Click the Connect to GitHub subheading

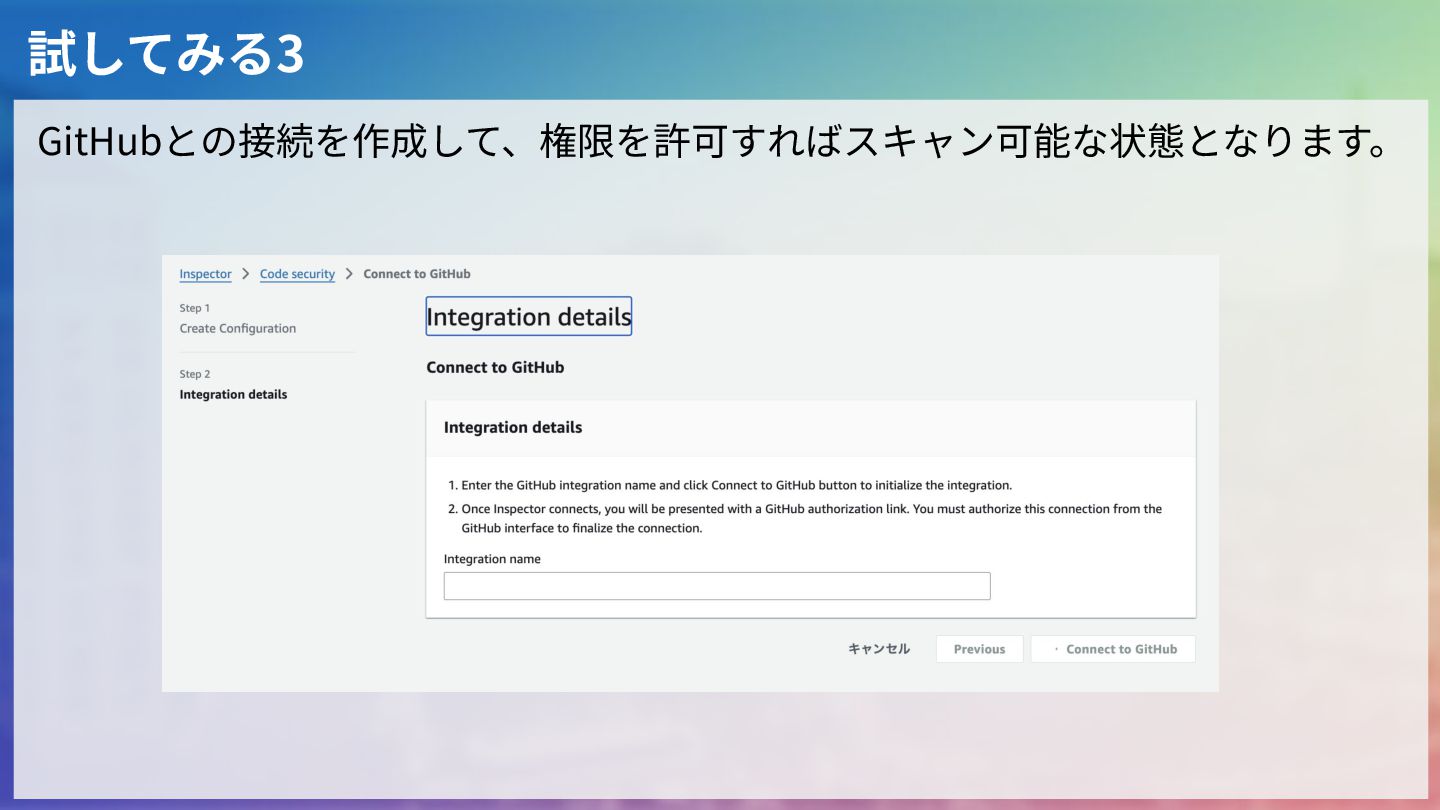pos(495,367)
